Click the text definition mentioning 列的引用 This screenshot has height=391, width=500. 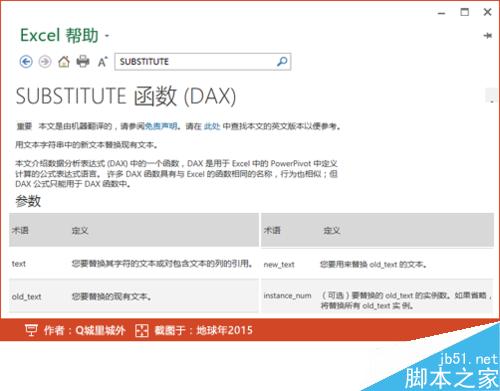click(162, 264)
